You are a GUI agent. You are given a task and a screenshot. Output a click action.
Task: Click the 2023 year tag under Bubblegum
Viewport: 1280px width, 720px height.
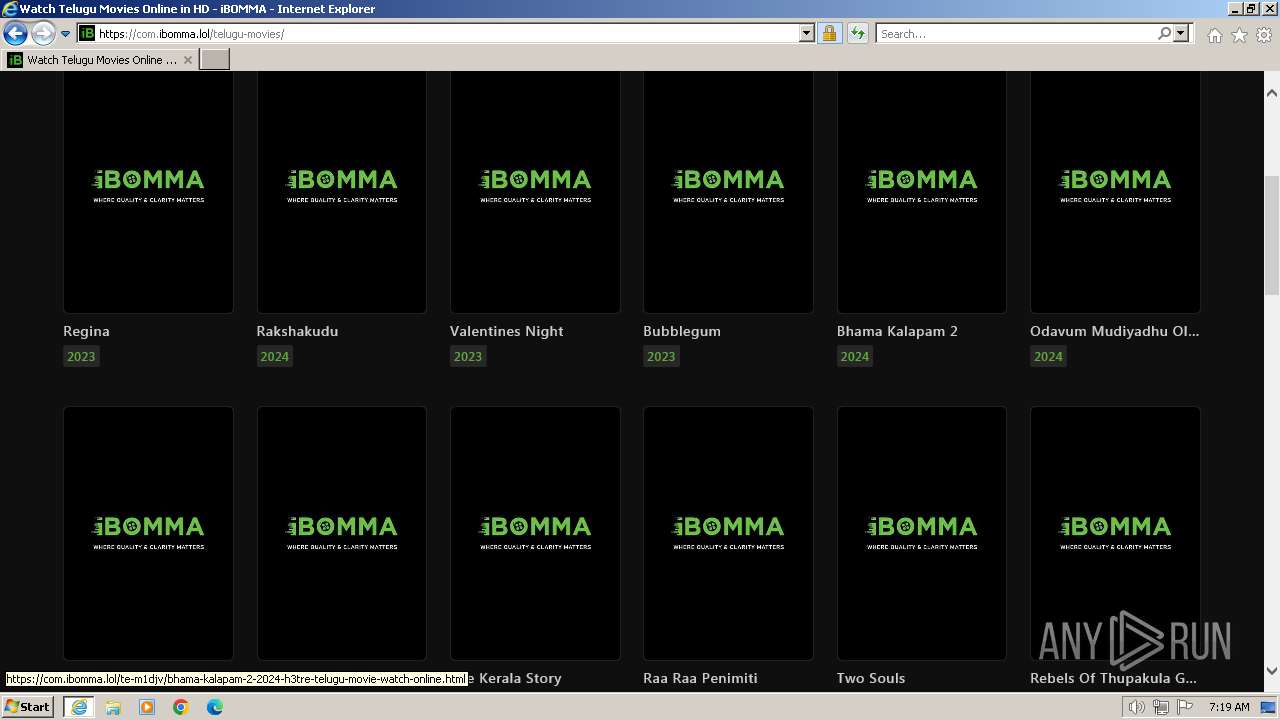coord(661,357)
